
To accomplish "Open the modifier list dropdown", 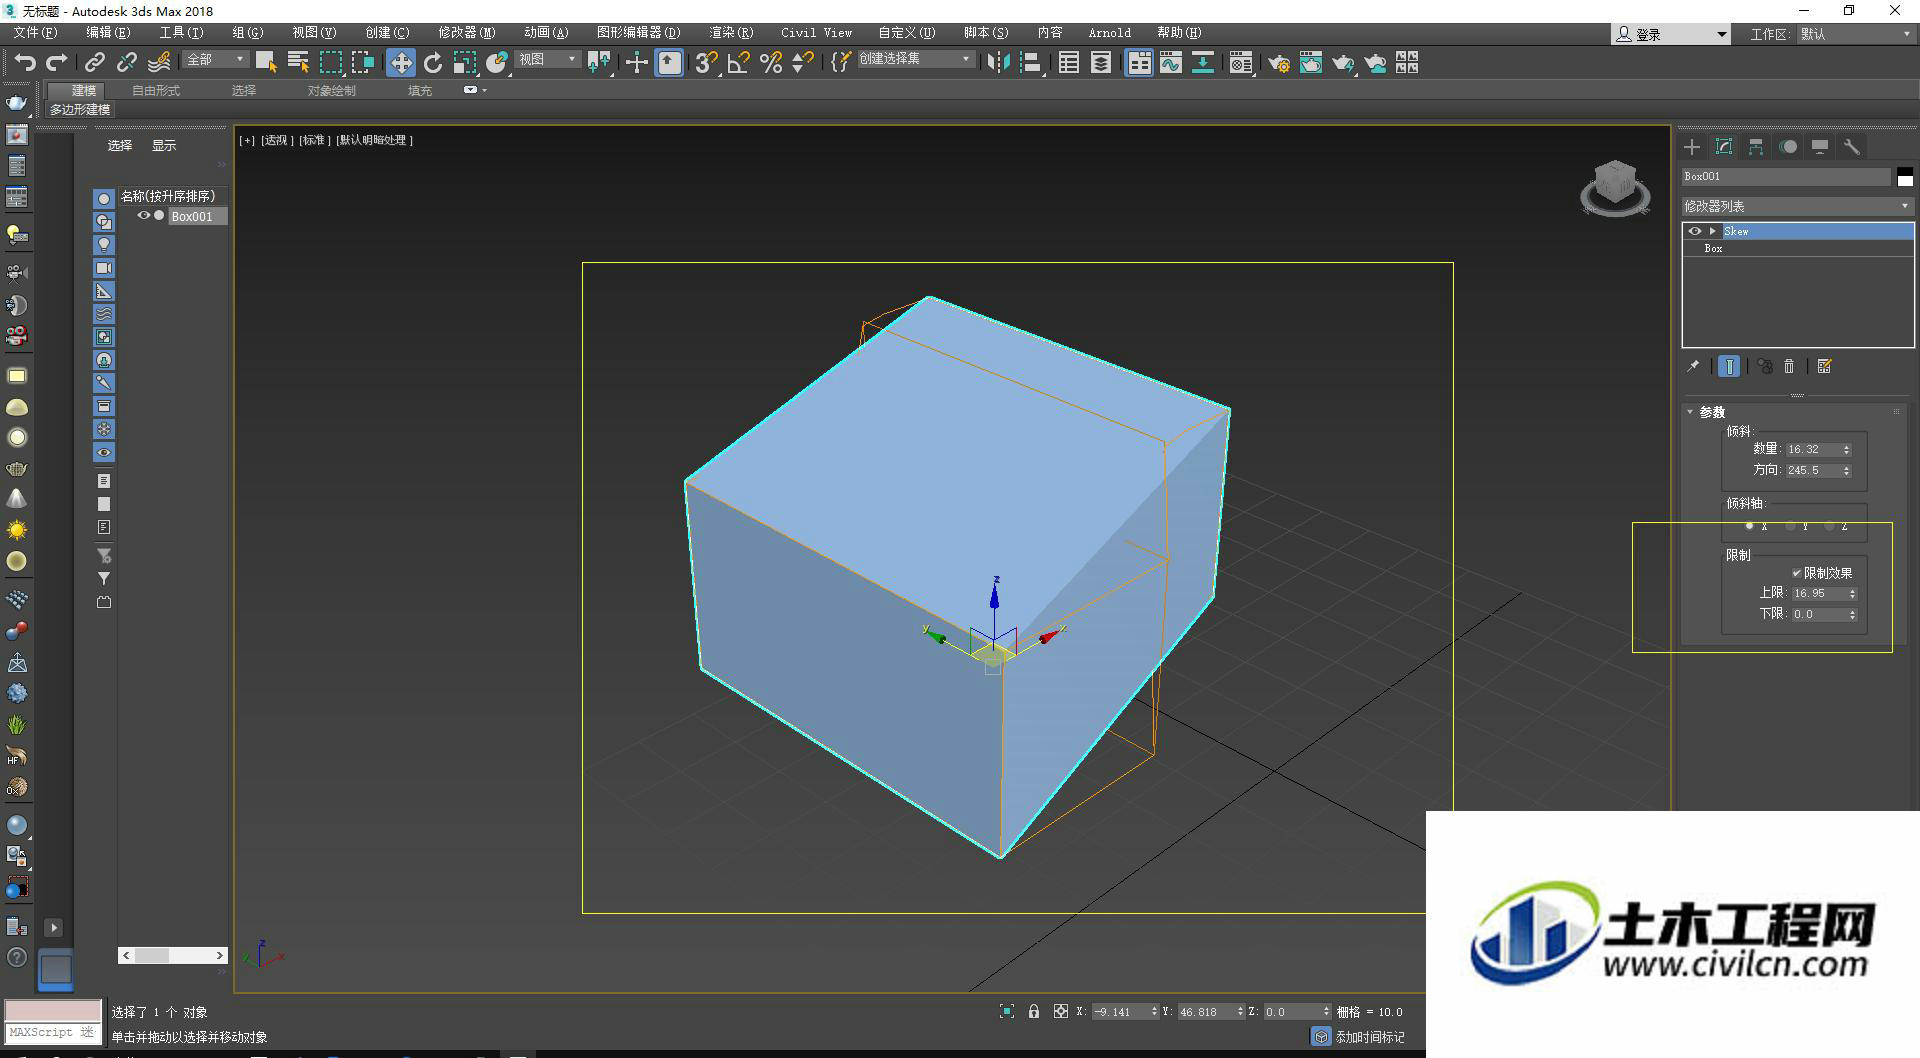I will (1798, 206).
